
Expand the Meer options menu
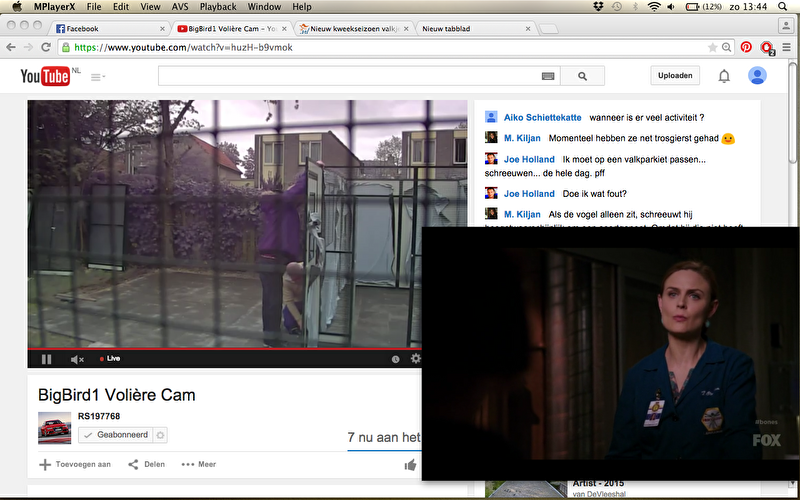click(x=198, y=464)
